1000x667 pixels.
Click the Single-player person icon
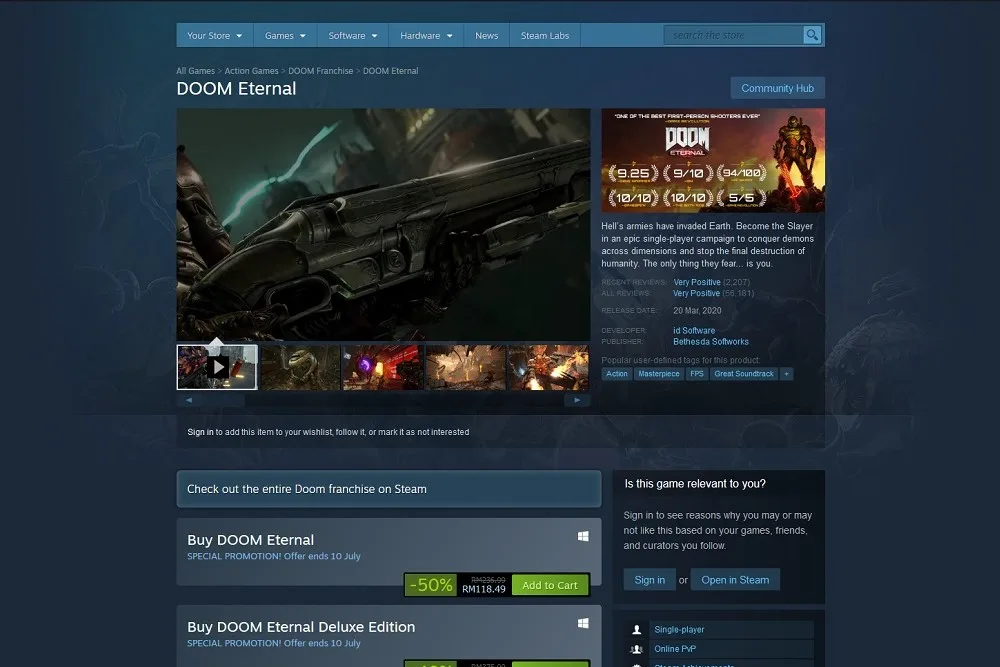point(636,629)
